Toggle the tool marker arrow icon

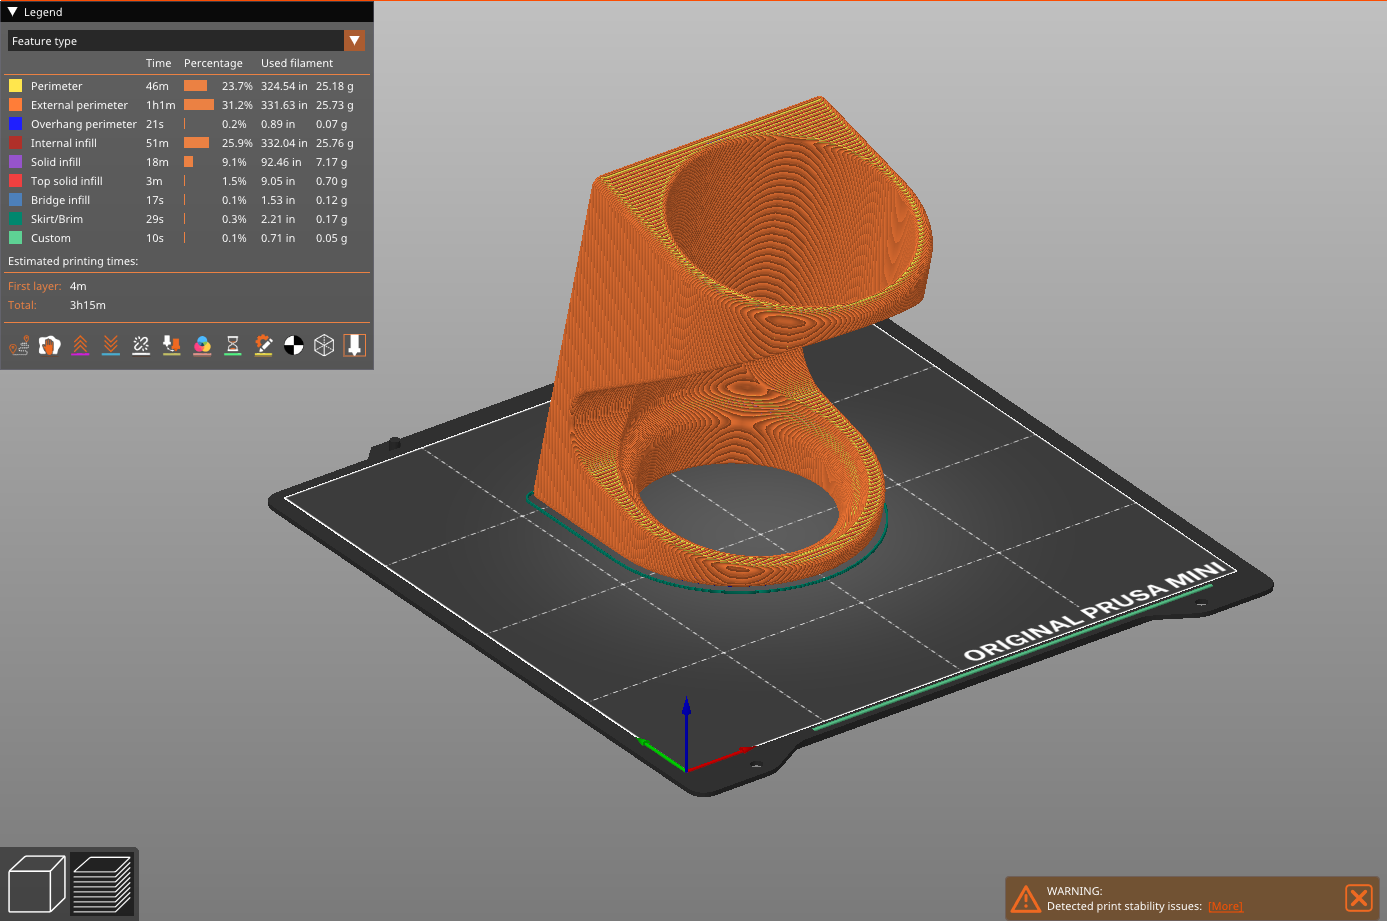pyautogui.click(x=354, y=346)
